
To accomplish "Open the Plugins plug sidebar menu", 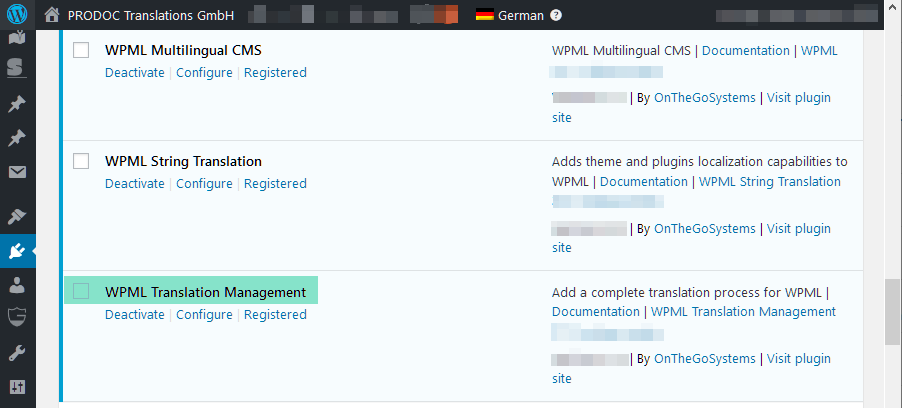I will point(17,251).
